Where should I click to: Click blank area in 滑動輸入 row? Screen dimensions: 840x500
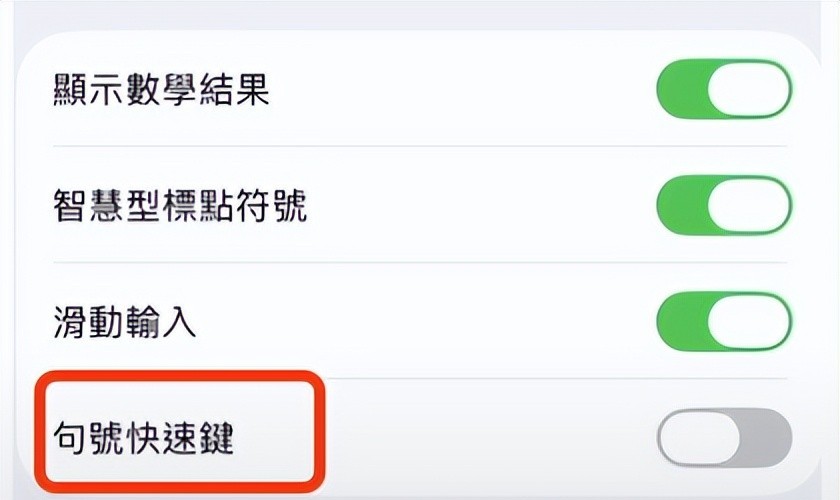coord(420,322)
